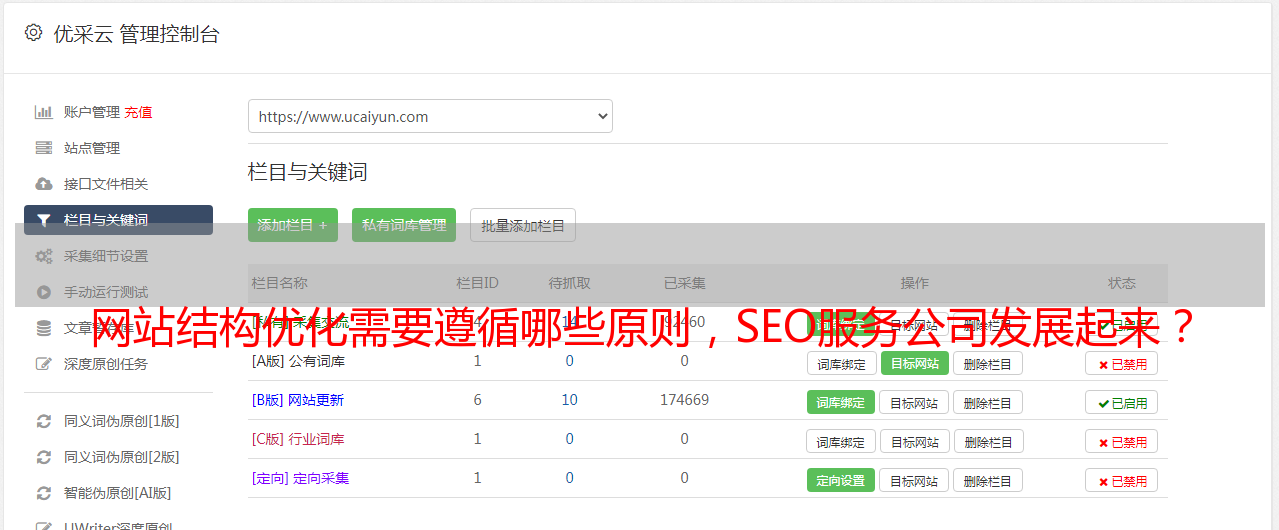The image size is (1279, 530).
Task: Open 私有词库管理
Action: [x=404, y=225]
